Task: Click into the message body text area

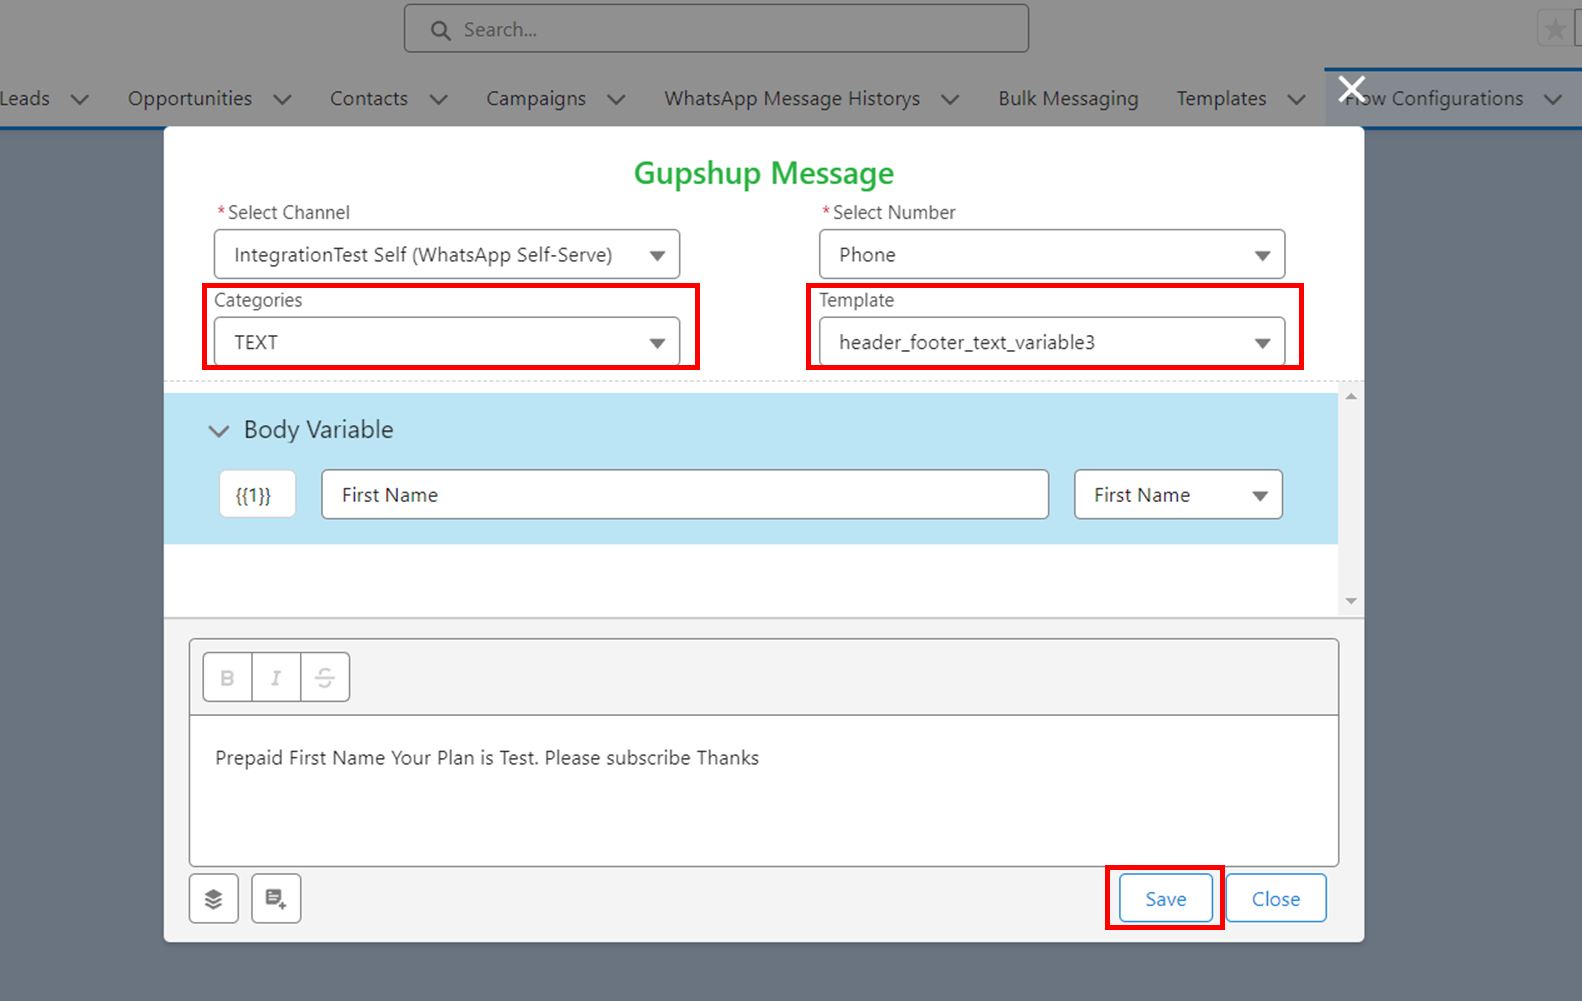Action: pos(764,790)
